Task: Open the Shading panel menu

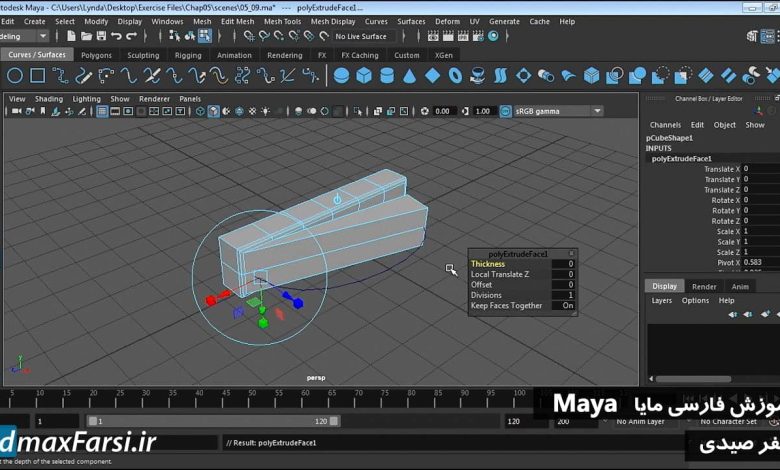Action: pyautogui.click(x=49, y=99)
